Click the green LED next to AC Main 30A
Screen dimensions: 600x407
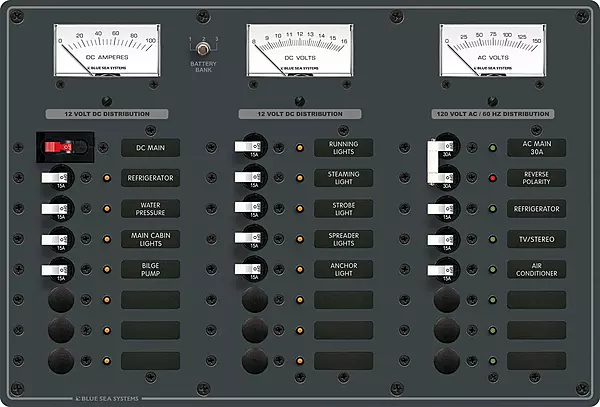pos(493,148)
